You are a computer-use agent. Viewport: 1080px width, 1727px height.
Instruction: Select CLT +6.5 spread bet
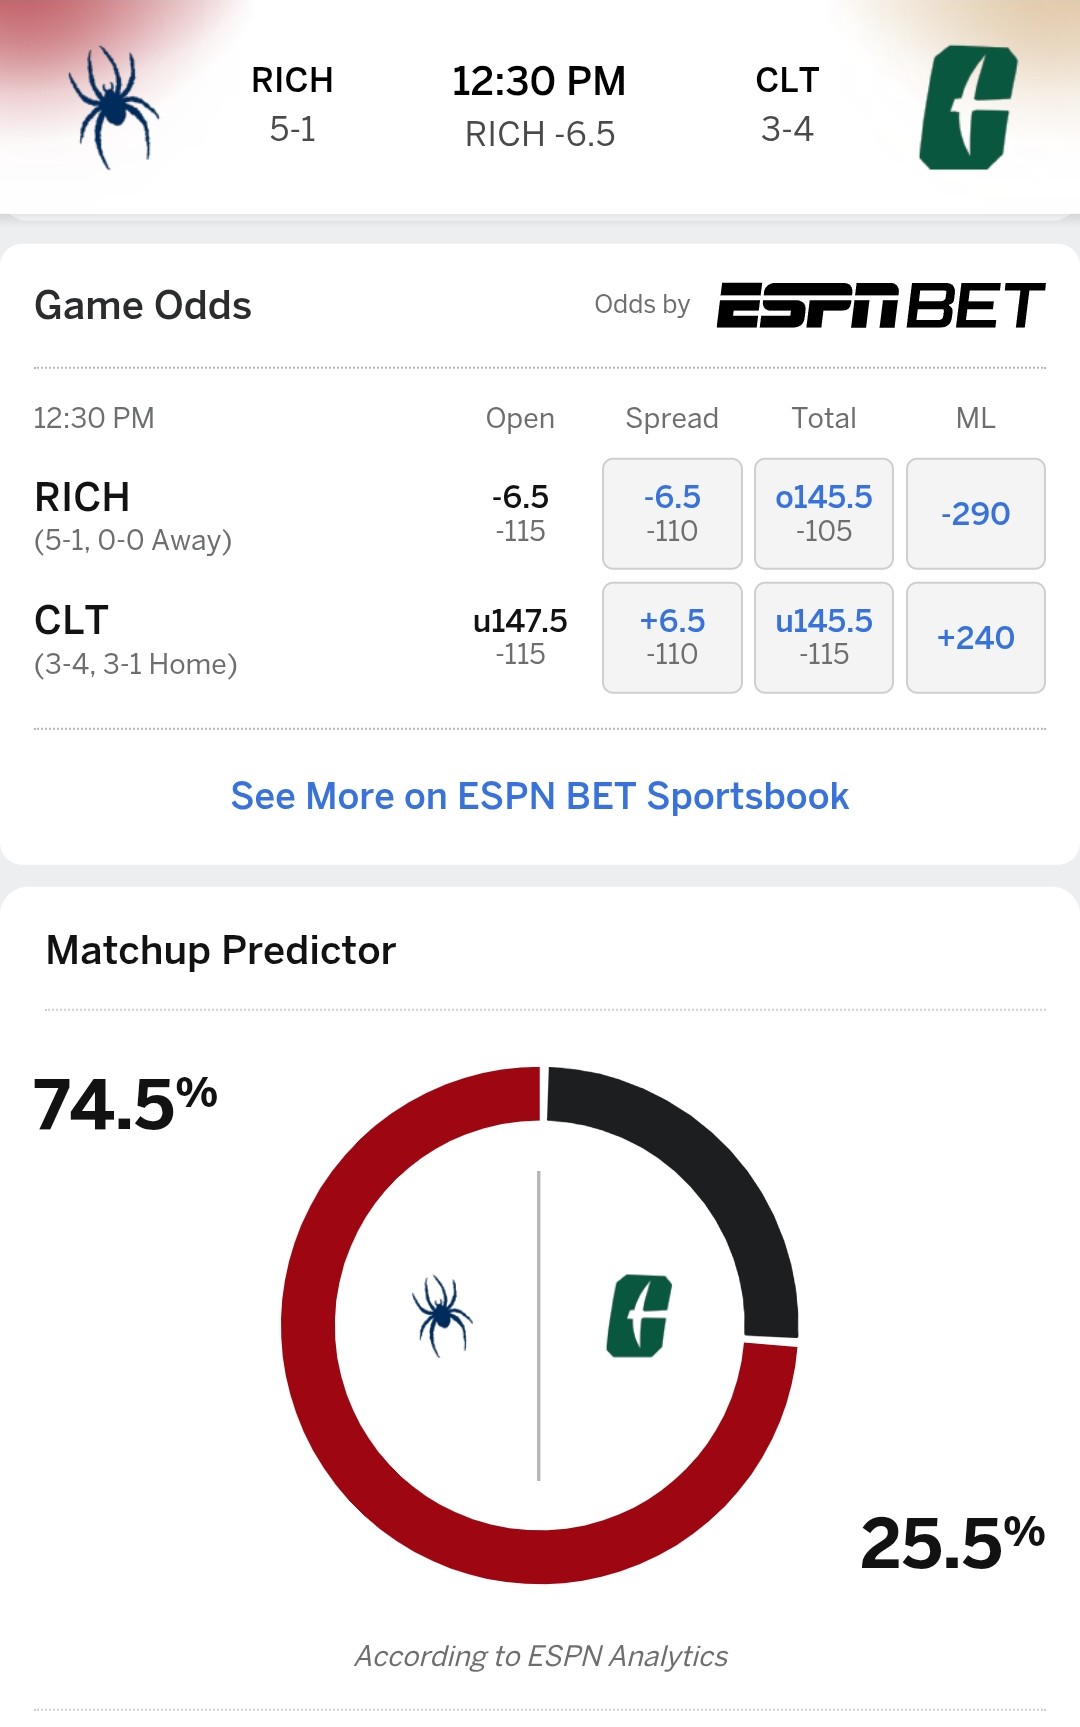(672, 637)
